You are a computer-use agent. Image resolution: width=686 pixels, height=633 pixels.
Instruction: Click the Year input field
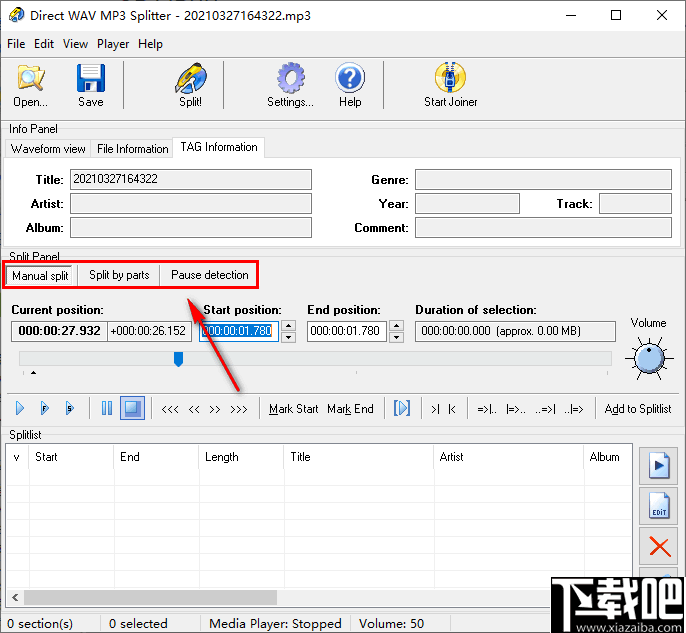pos(467,203)
